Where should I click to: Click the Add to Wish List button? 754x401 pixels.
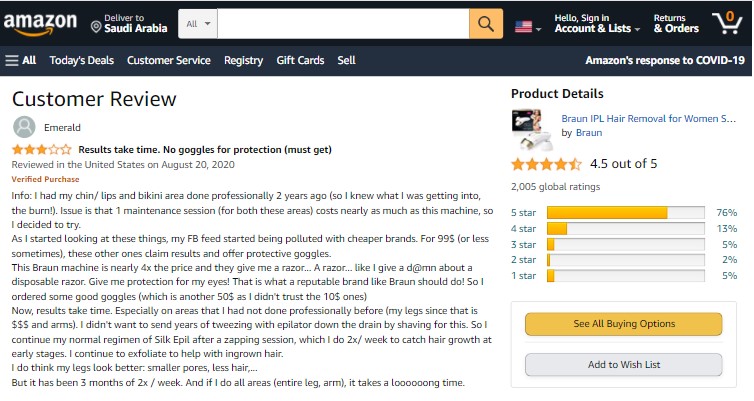pos(624,365)
